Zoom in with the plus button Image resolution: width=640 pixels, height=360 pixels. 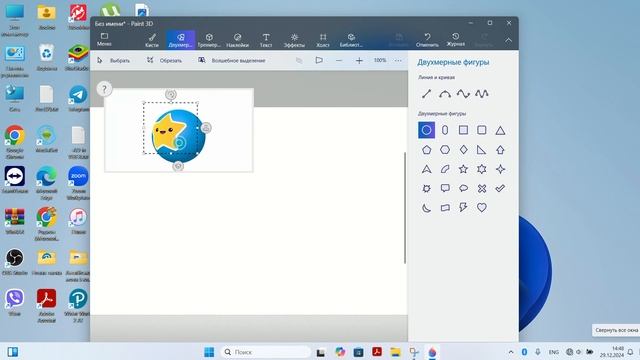click(x=359, y=60)
